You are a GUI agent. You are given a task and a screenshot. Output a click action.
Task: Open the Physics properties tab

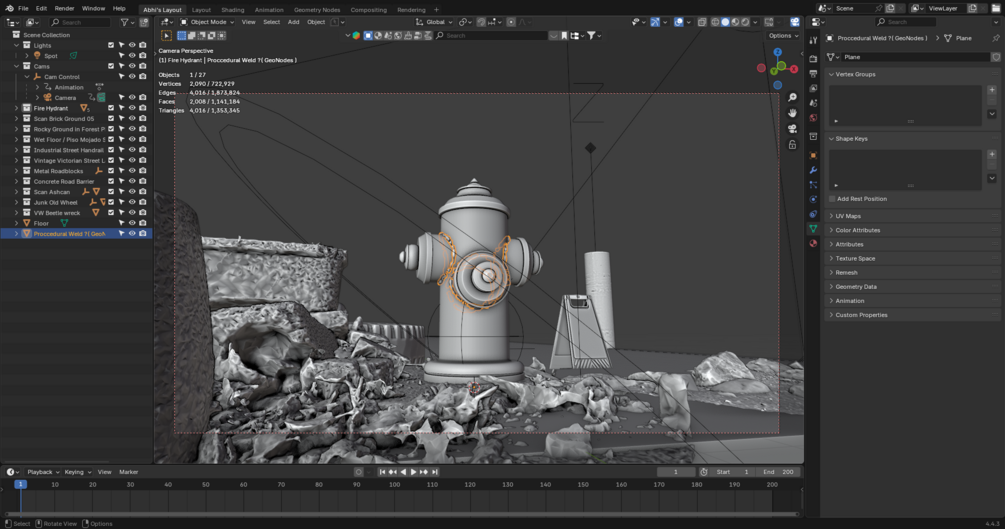(813, 199)
